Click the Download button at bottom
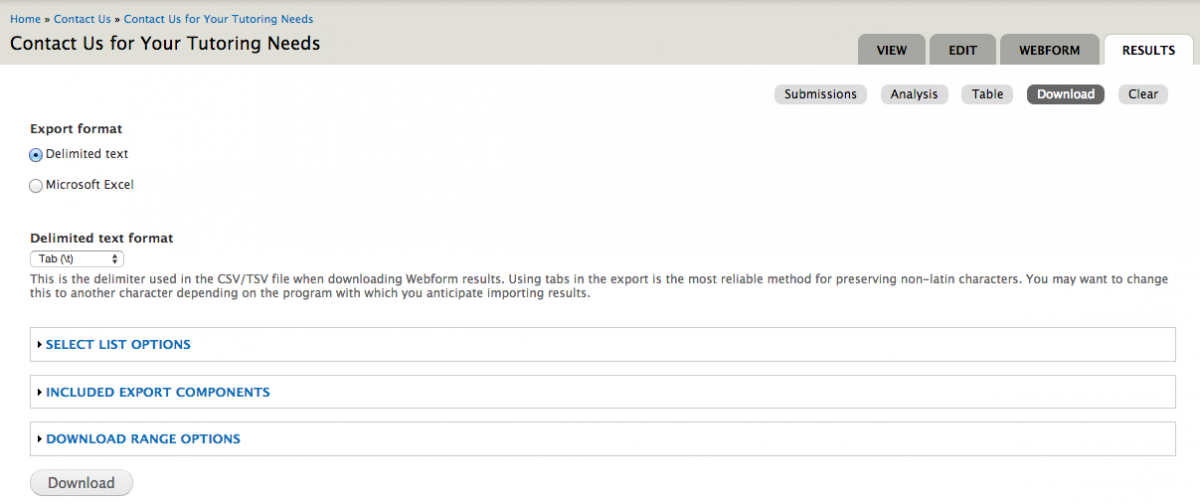The height and width of the screenshot is (504, 1200). coord(81,483)
